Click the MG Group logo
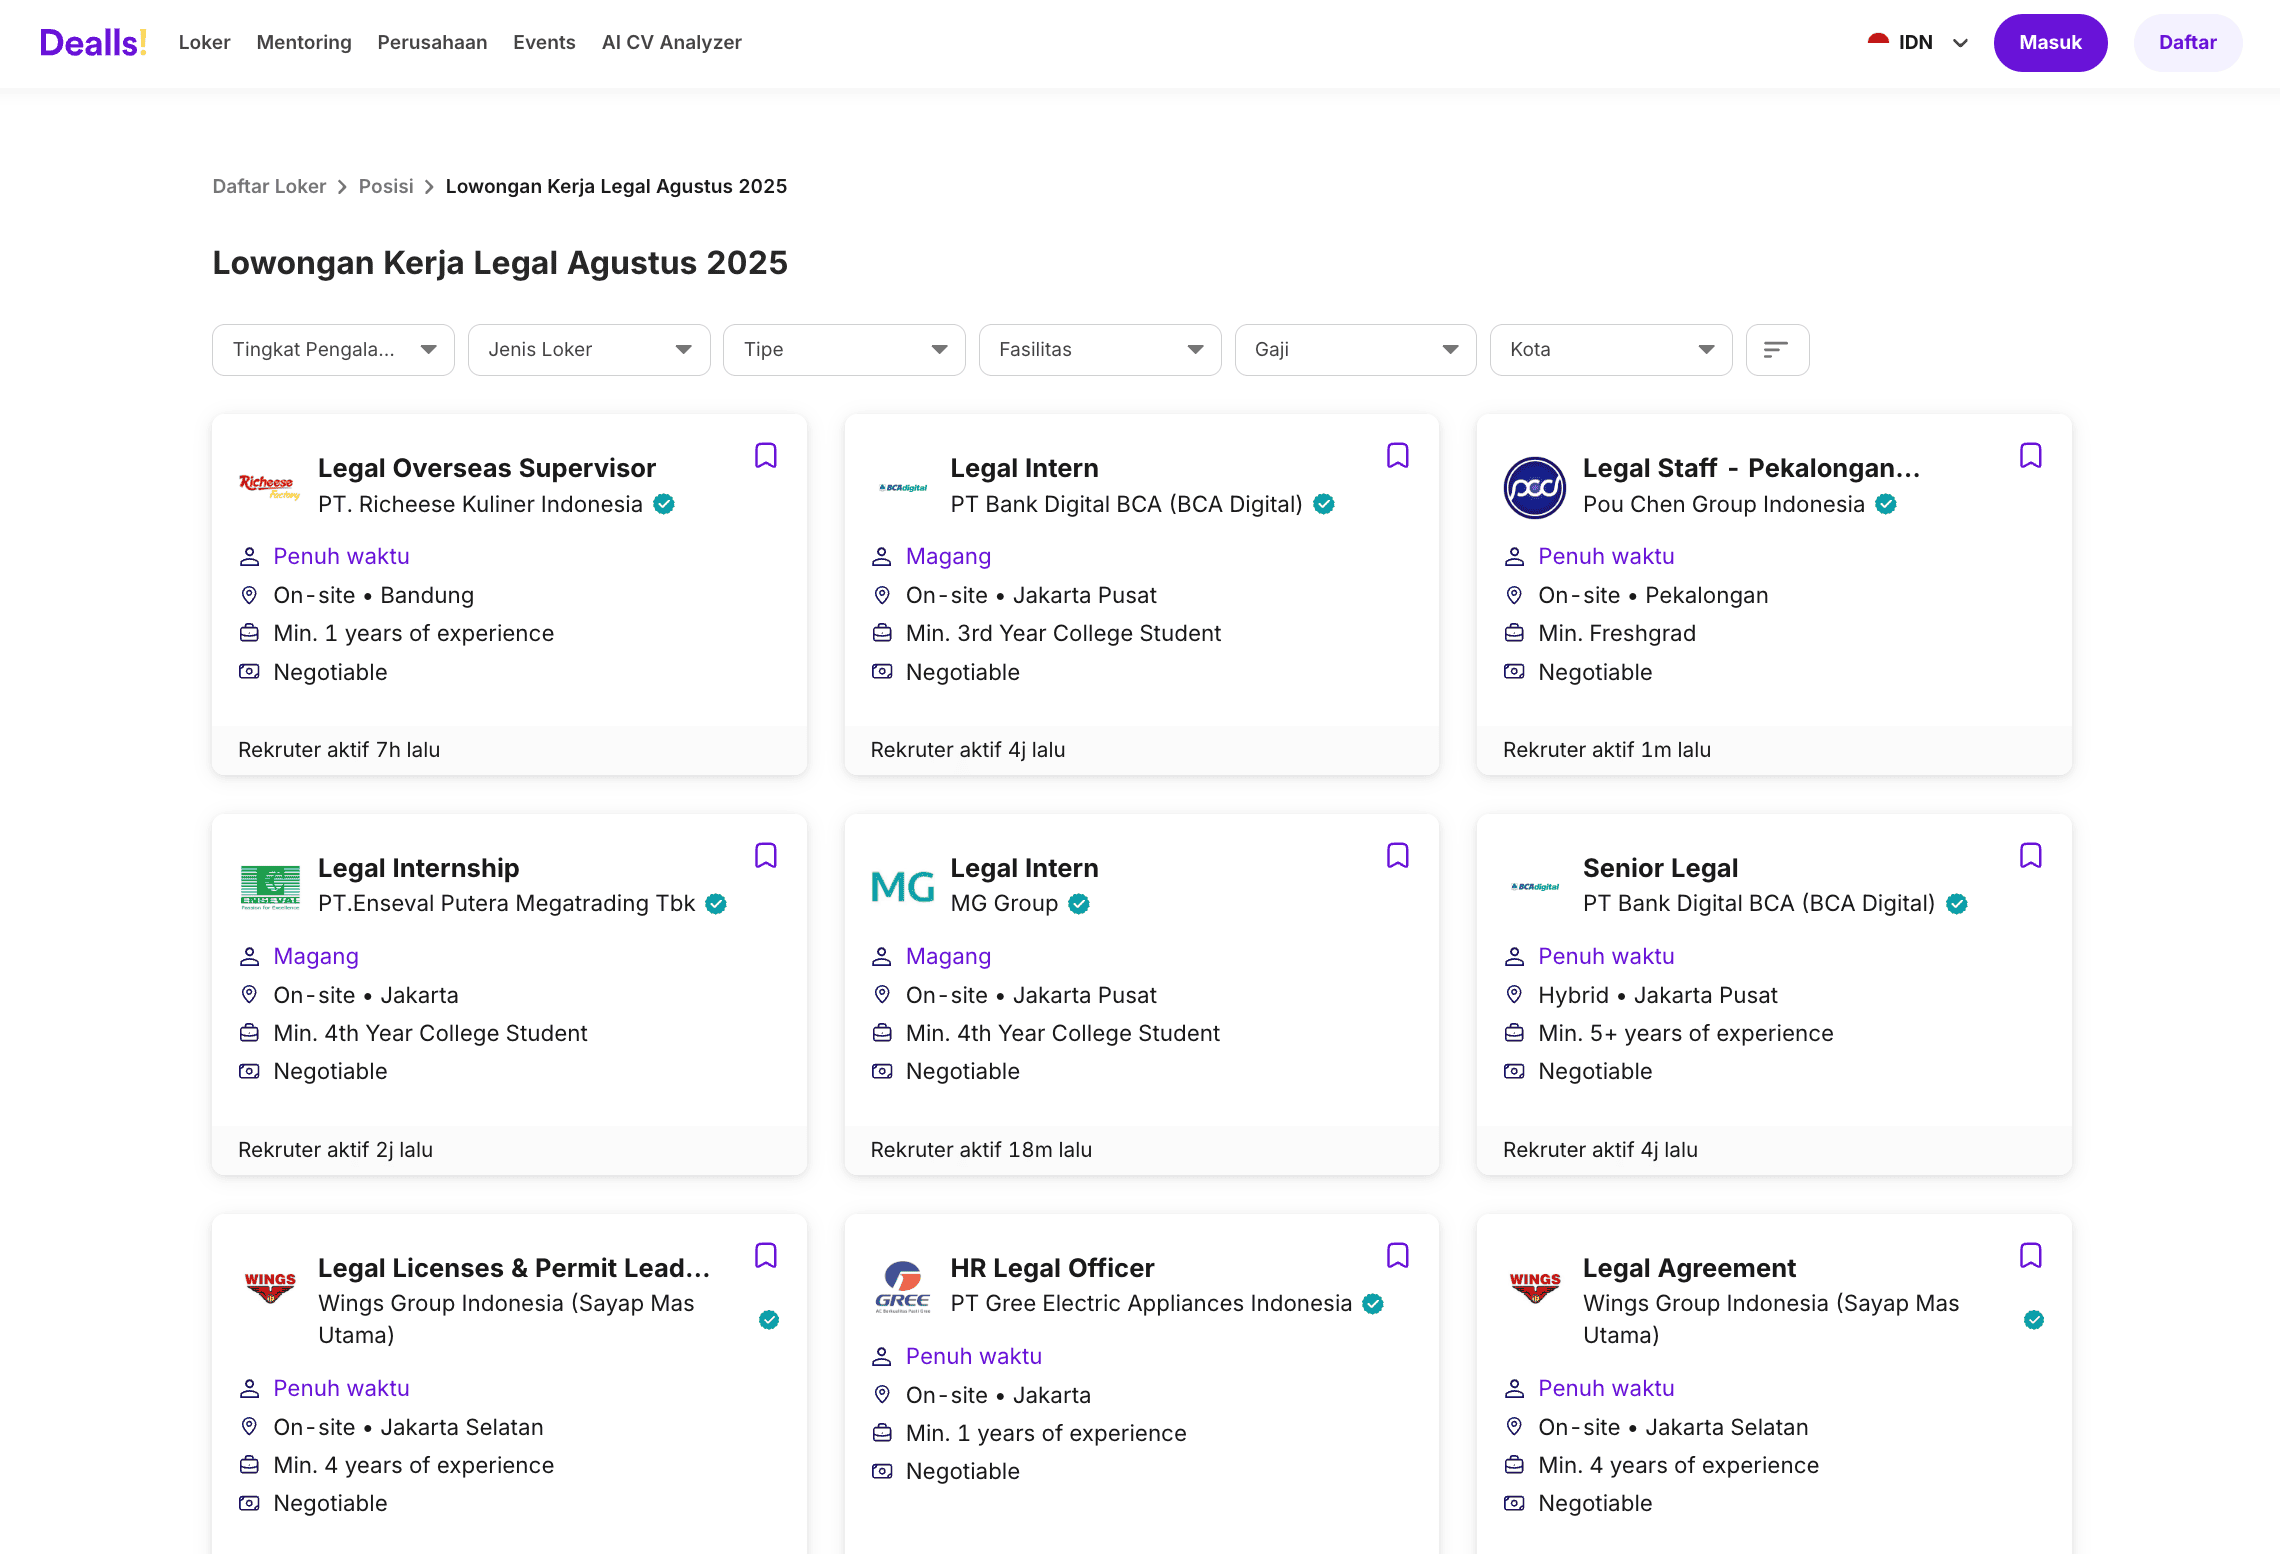Screen dimensions: 2280x1554 pos(903,887)
